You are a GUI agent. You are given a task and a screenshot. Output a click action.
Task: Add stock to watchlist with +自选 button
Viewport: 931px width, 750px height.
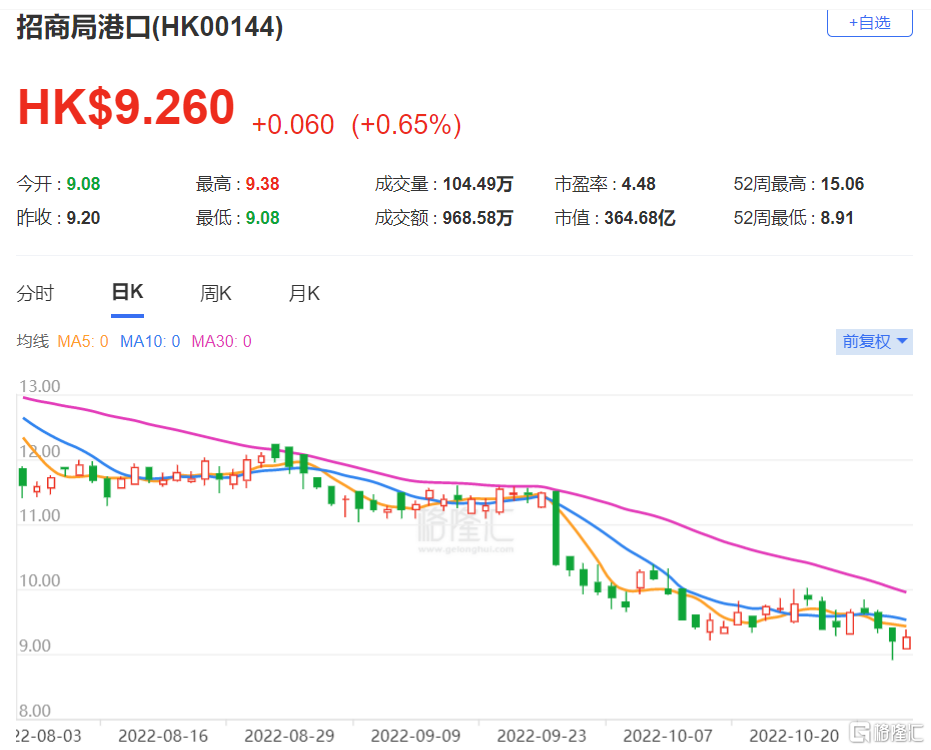pos(869,23)
